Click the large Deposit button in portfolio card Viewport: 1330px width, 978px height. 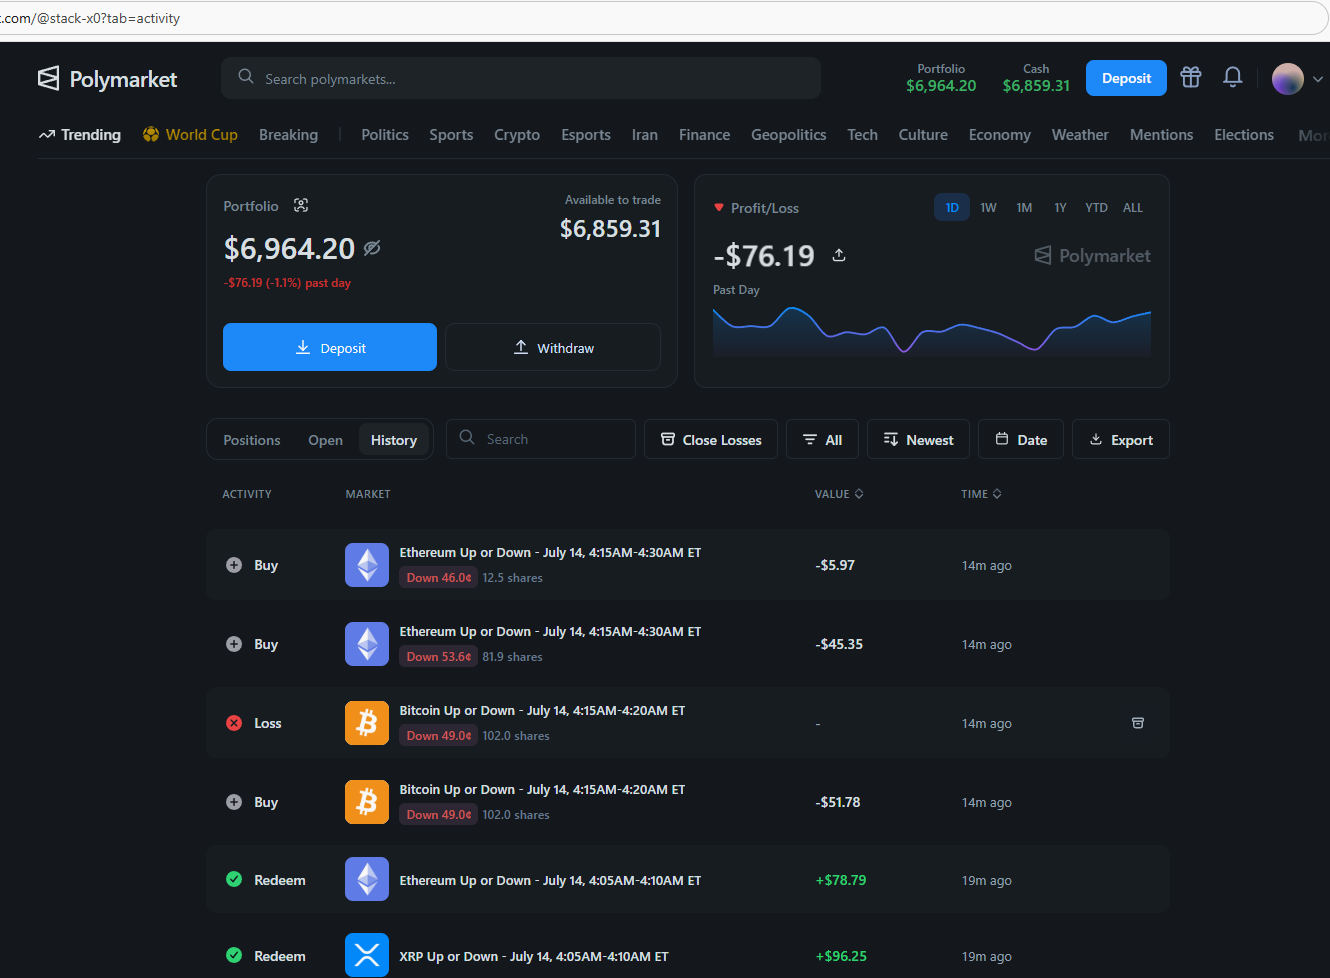(x=330, y=347)
